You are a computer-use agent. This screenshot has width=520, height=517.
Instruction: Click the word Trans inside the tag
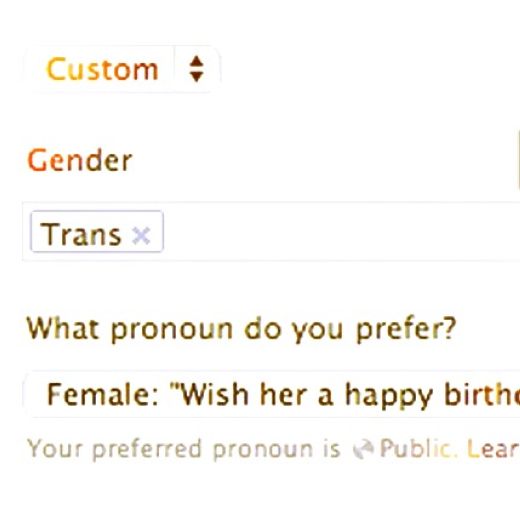(81, 235)
